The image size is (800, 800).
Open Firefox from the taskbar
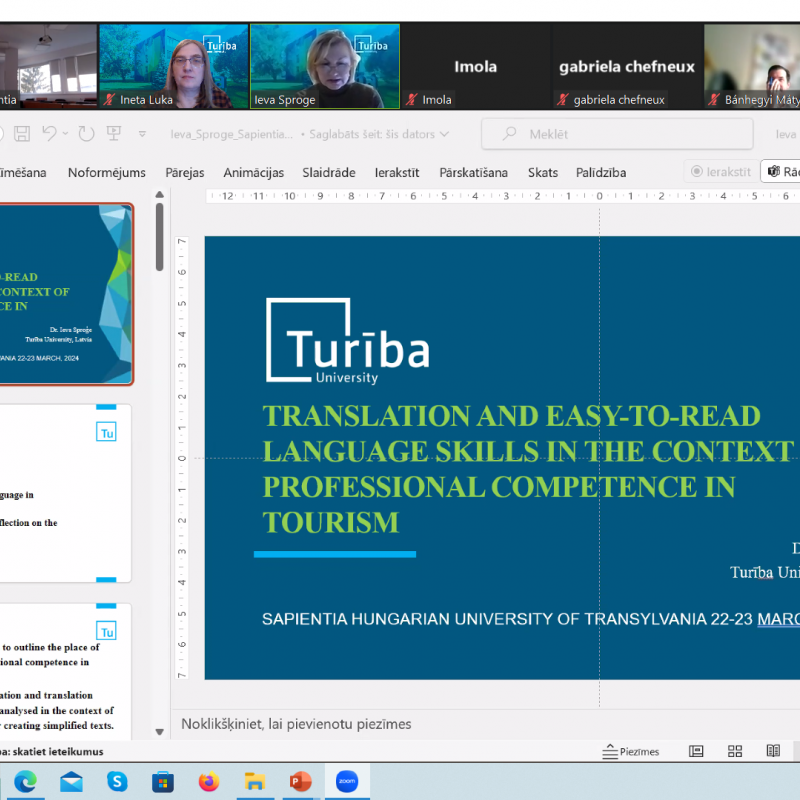pos(209,782)
